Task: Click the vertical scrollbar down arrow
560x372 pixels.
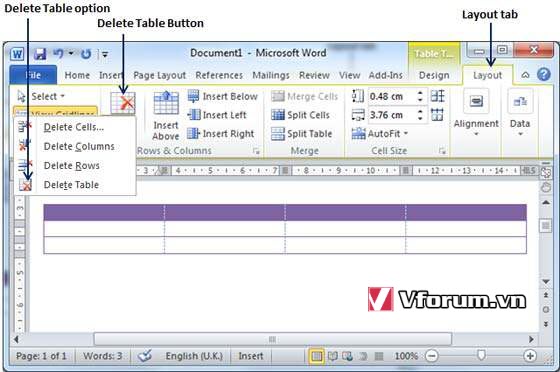Action: click(x=546, y=282)
